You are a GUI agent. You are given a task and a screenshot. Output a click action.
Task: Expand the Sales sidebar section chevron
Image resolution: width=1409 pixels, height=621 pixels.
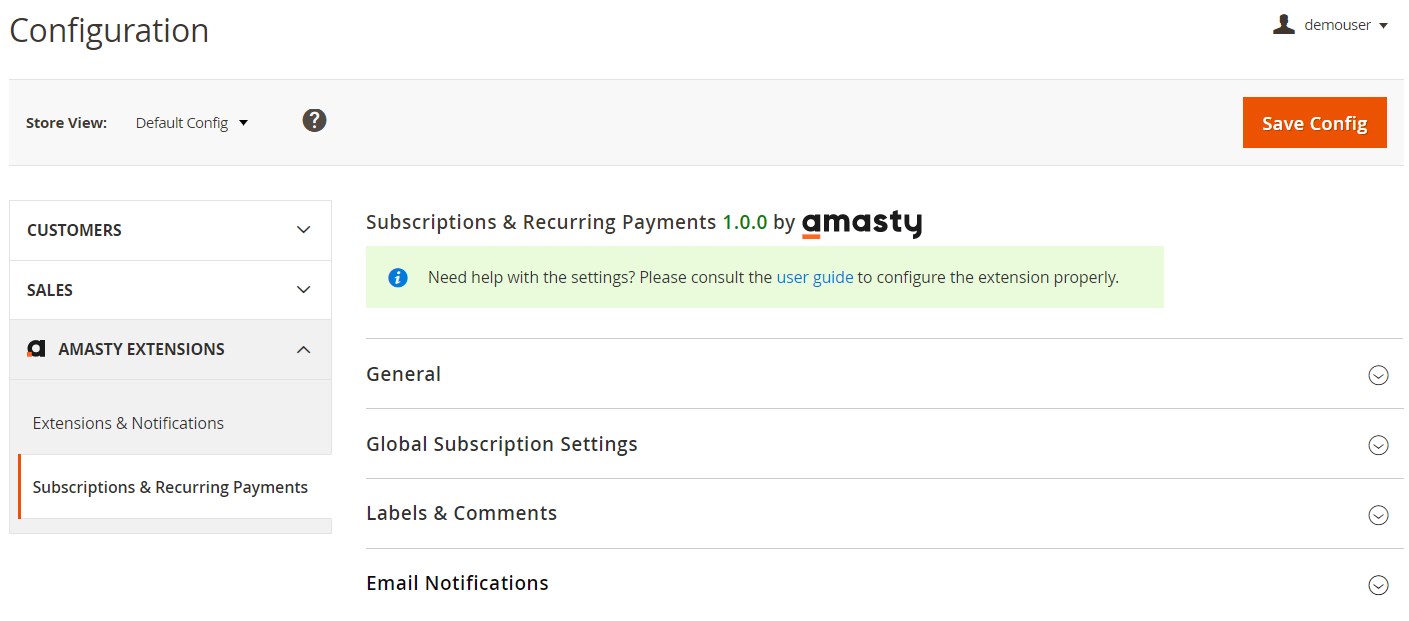coord(304,290)
